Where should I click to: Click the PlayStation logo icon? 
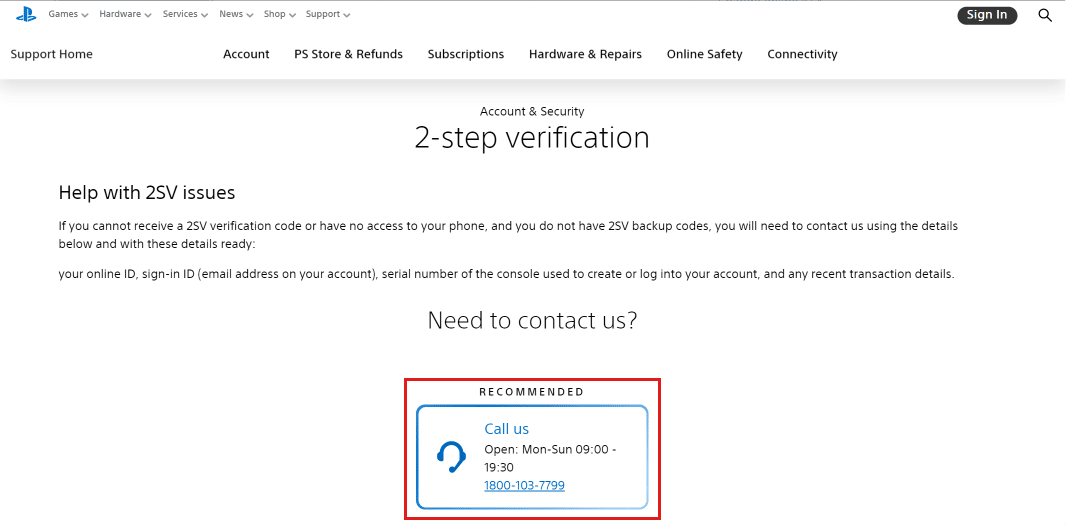tap(26, 14)
